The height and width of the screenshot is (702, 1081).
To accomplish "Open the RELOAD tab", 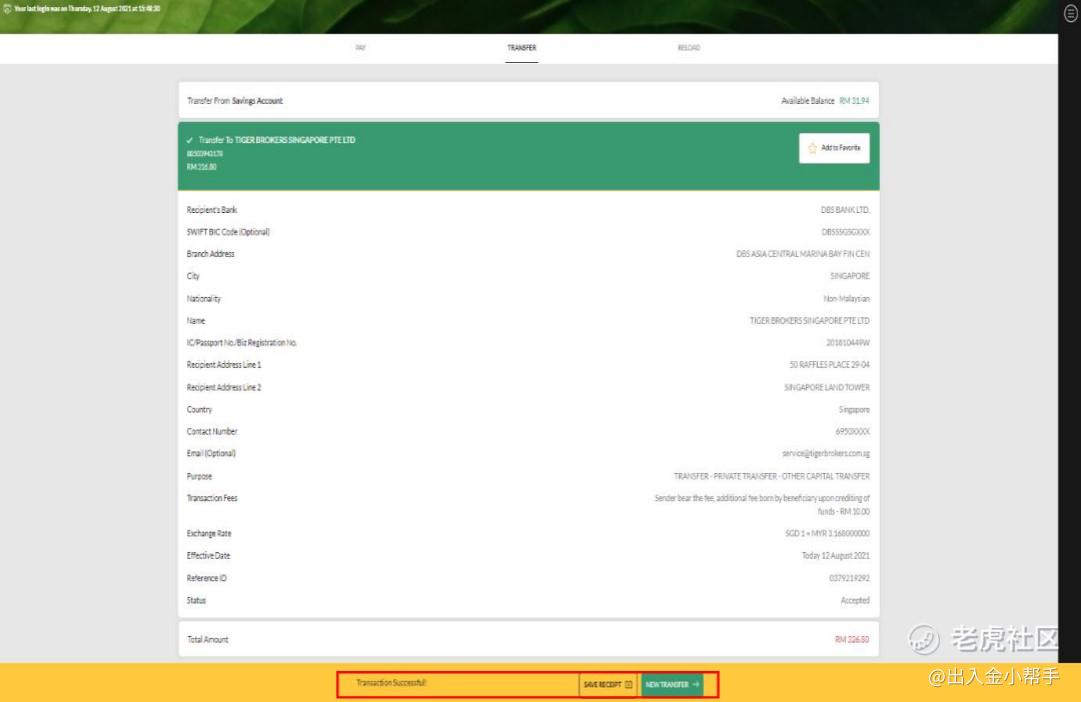I will [x=689, y=48].
